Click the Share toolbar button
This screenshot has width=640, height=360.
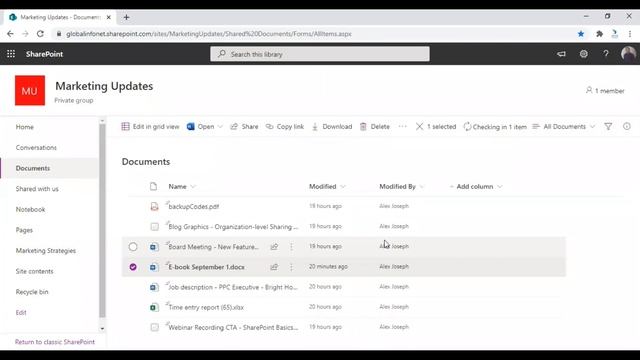point(244,127)
